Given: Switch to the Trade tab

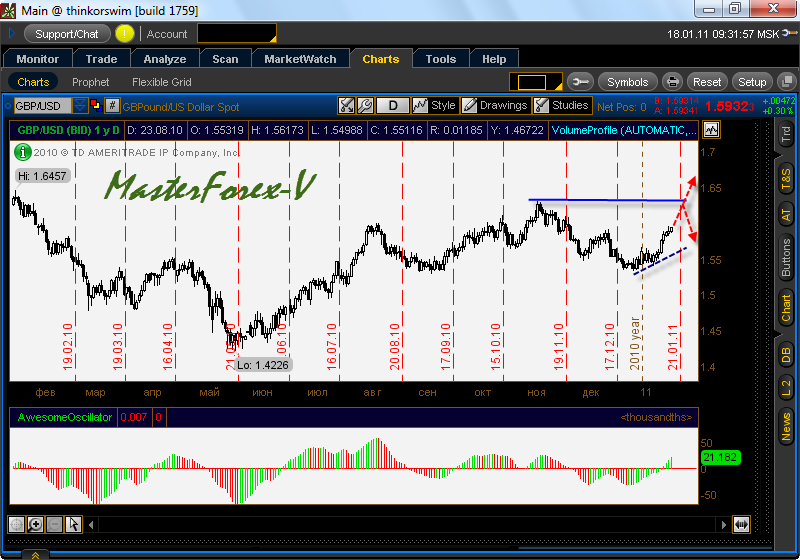Looking at the screenshot, I should pyautogui.click(x=102, y=59).
